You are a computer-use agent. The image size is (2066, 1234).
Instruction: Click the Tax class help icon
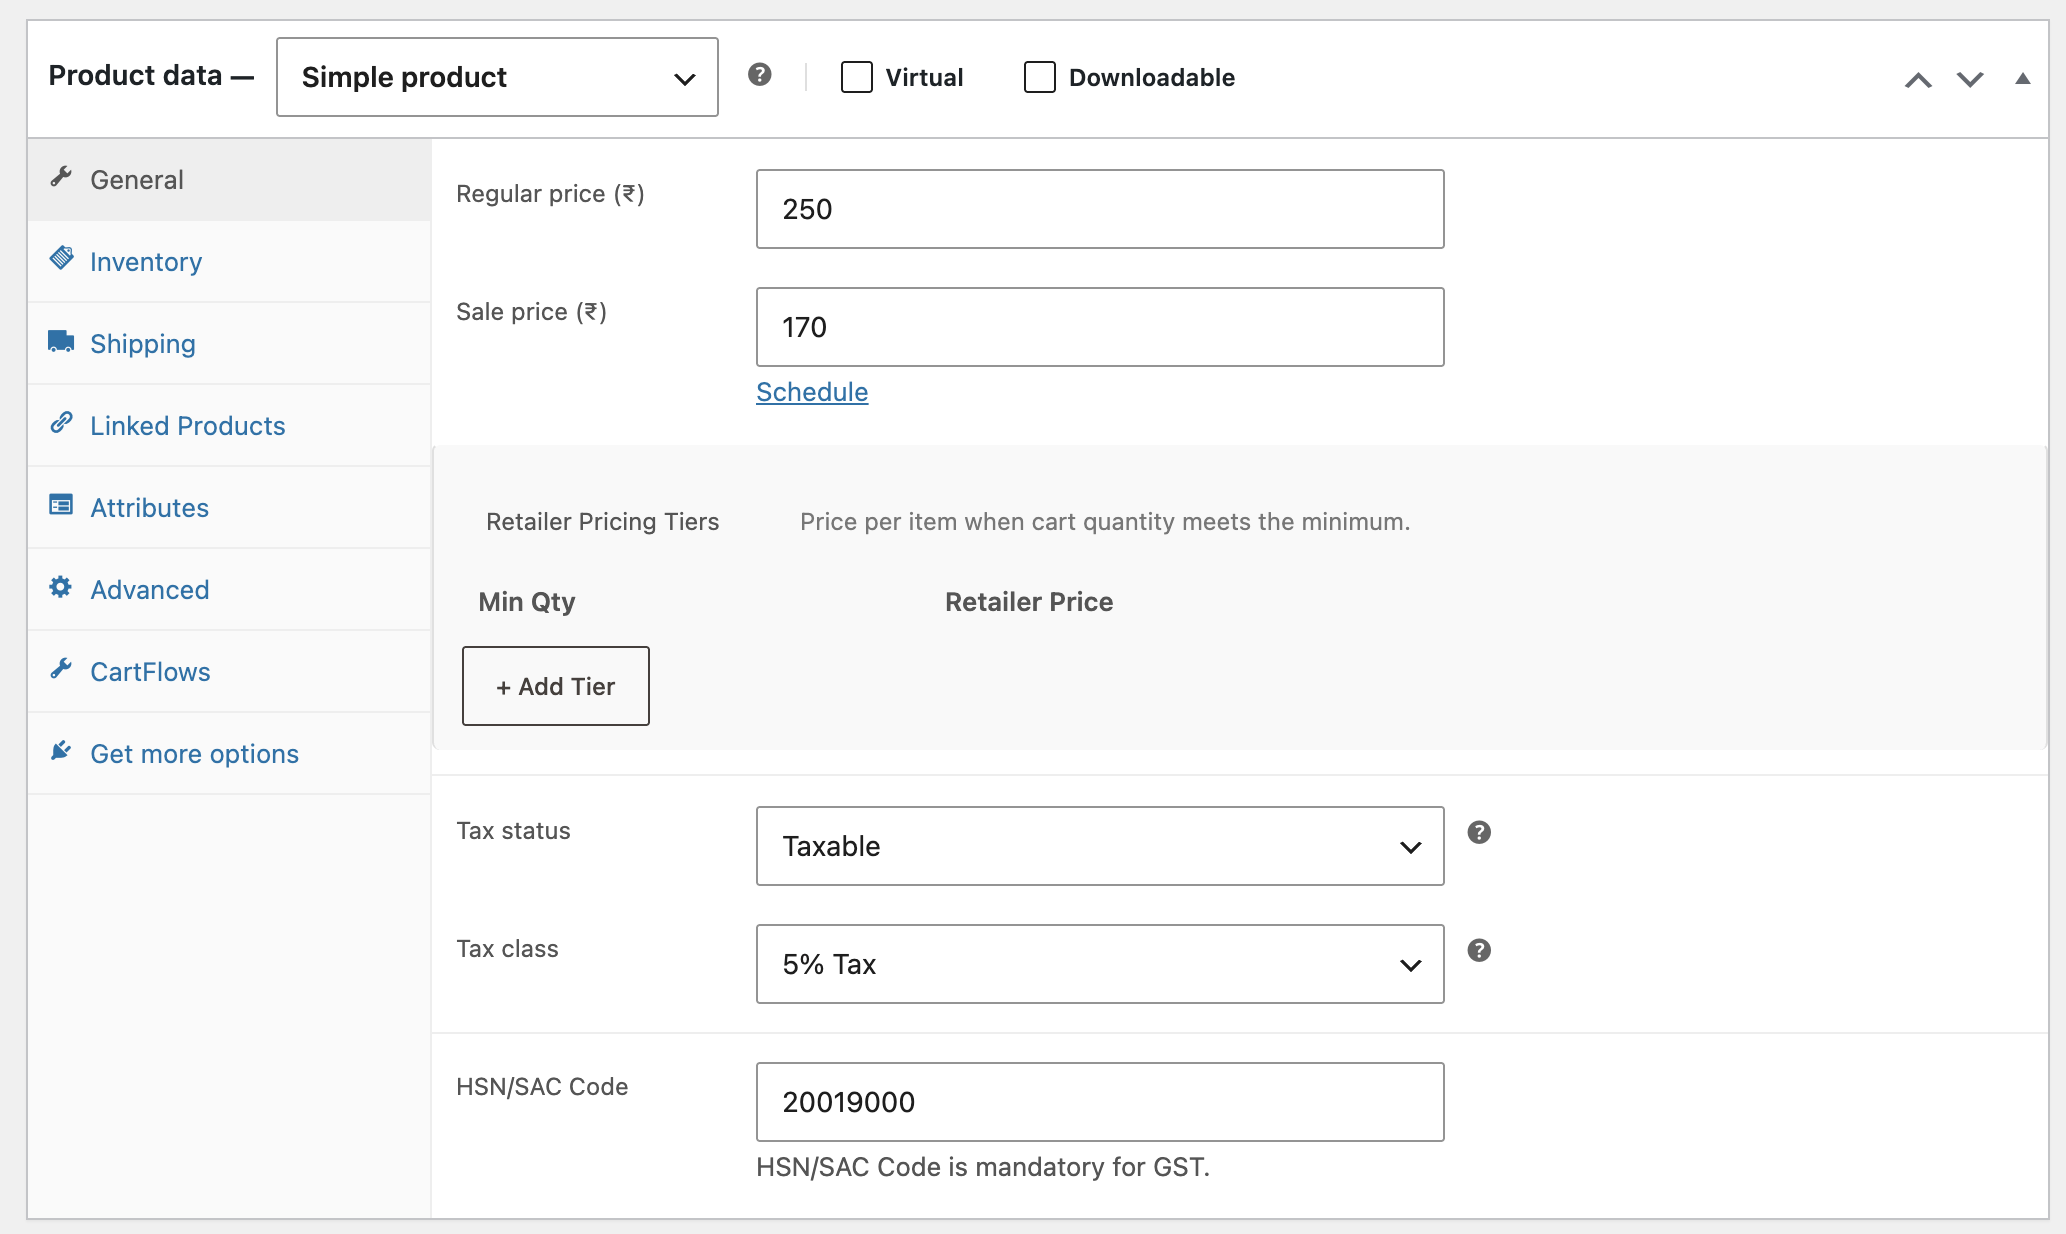[x=1479, y=950]
